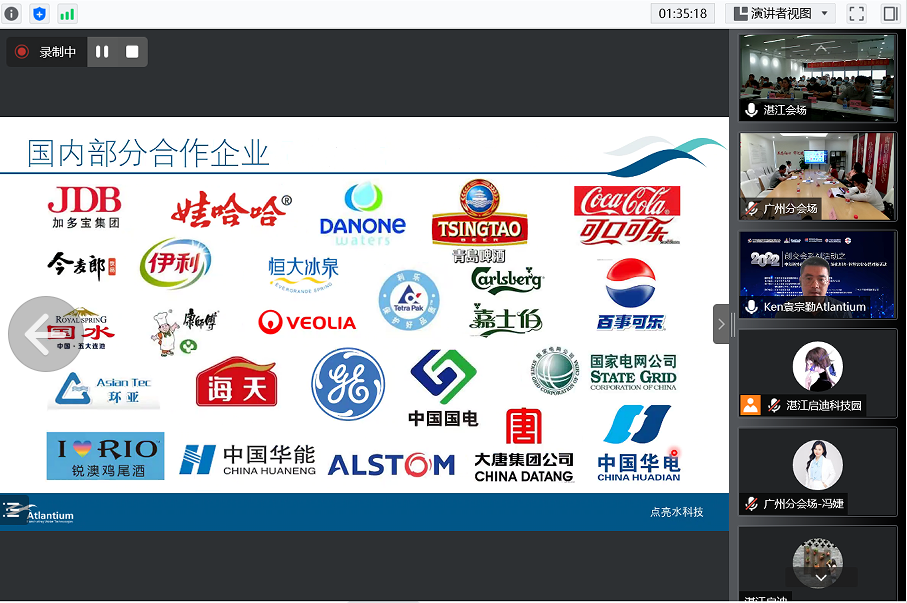Pause the recording
907x603 pixels.
(x=102, y=52)
